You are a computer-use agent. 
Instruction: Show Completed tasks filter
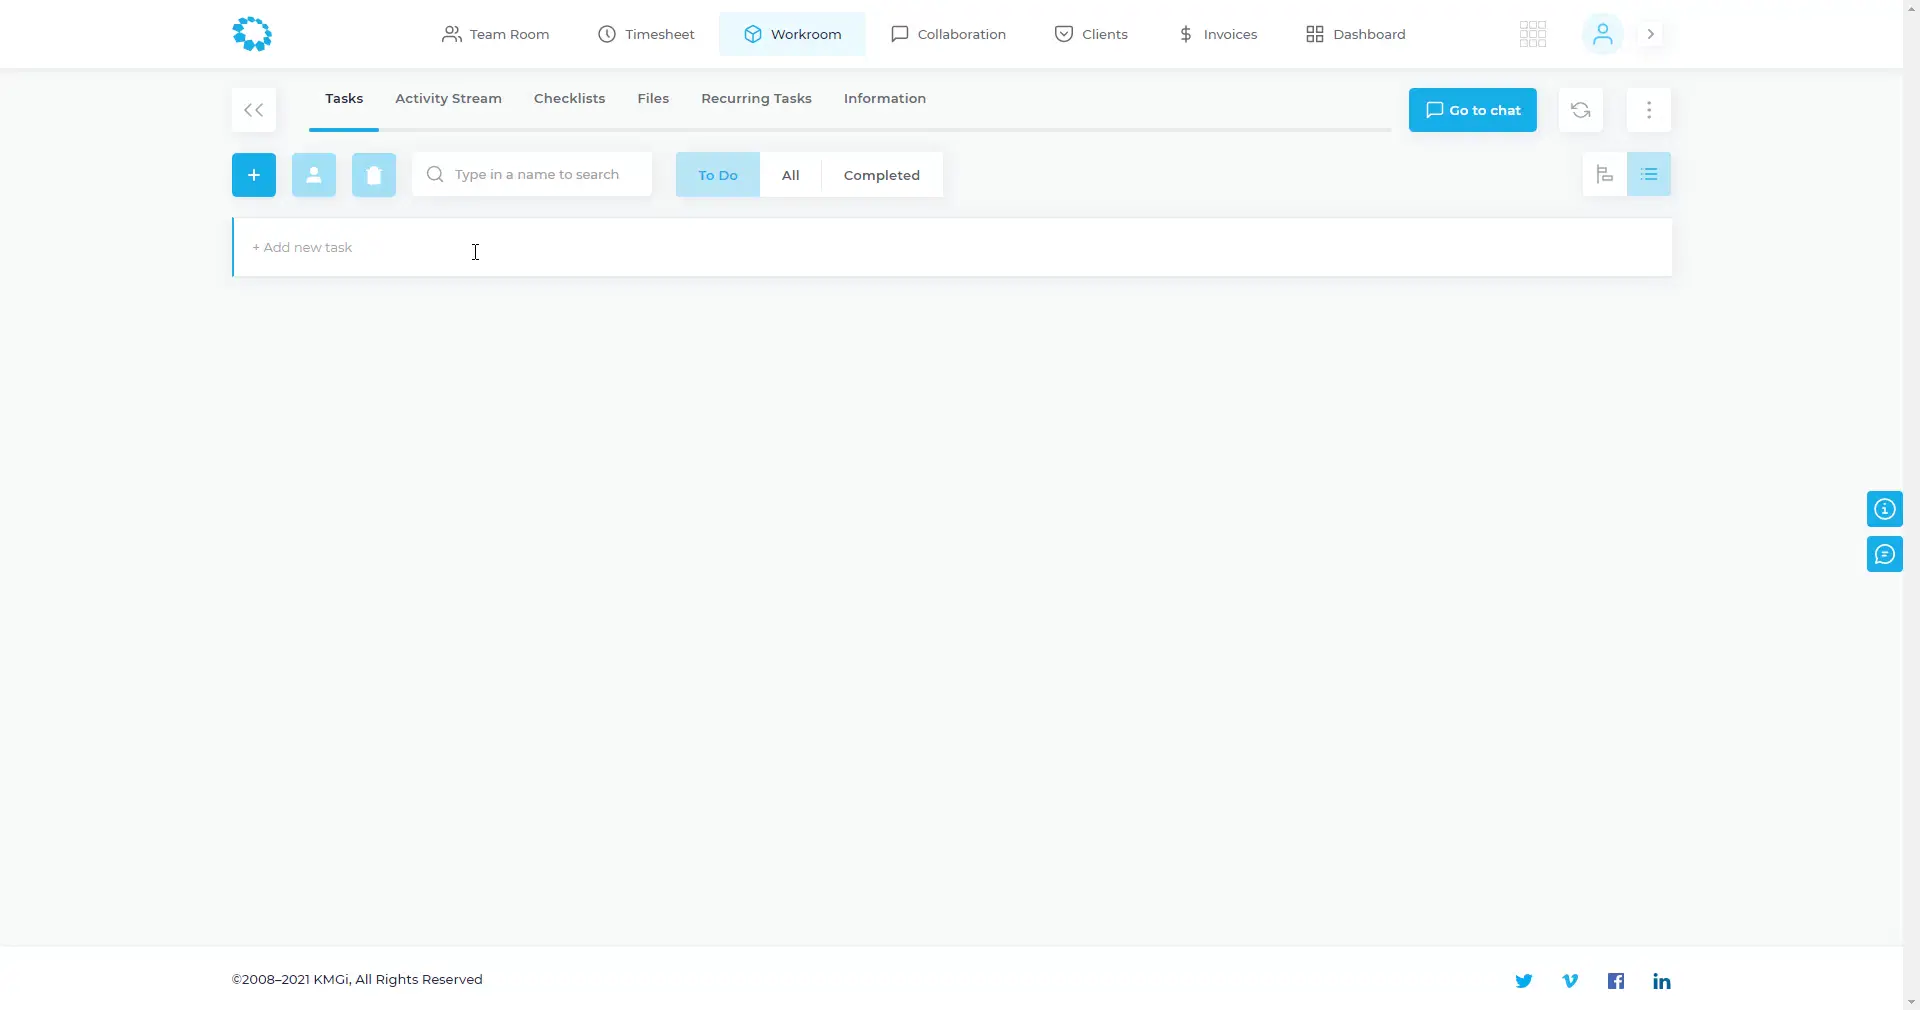(x=881, y=175)
